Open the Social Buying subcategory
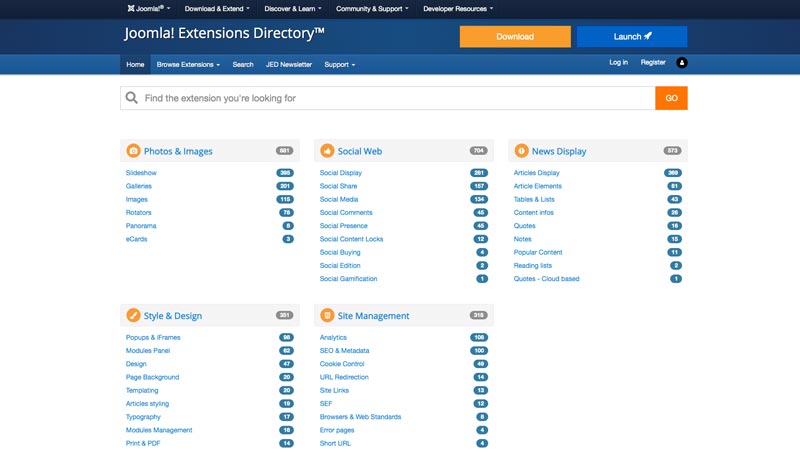800x453 pixels. tap(340, 253)
